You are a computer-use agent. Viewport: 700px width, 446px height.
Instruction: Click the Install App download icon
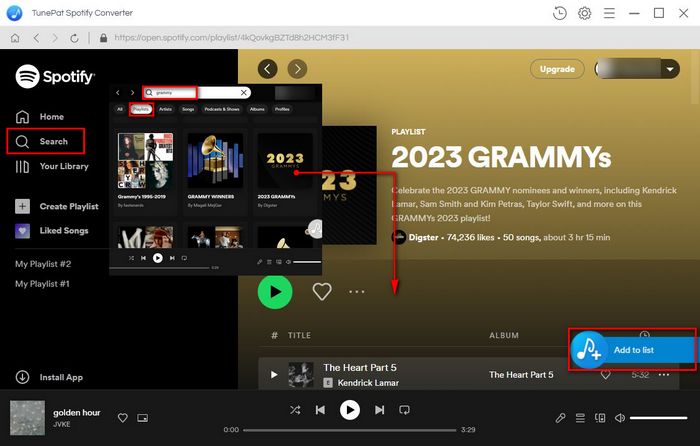click(22, 377)
